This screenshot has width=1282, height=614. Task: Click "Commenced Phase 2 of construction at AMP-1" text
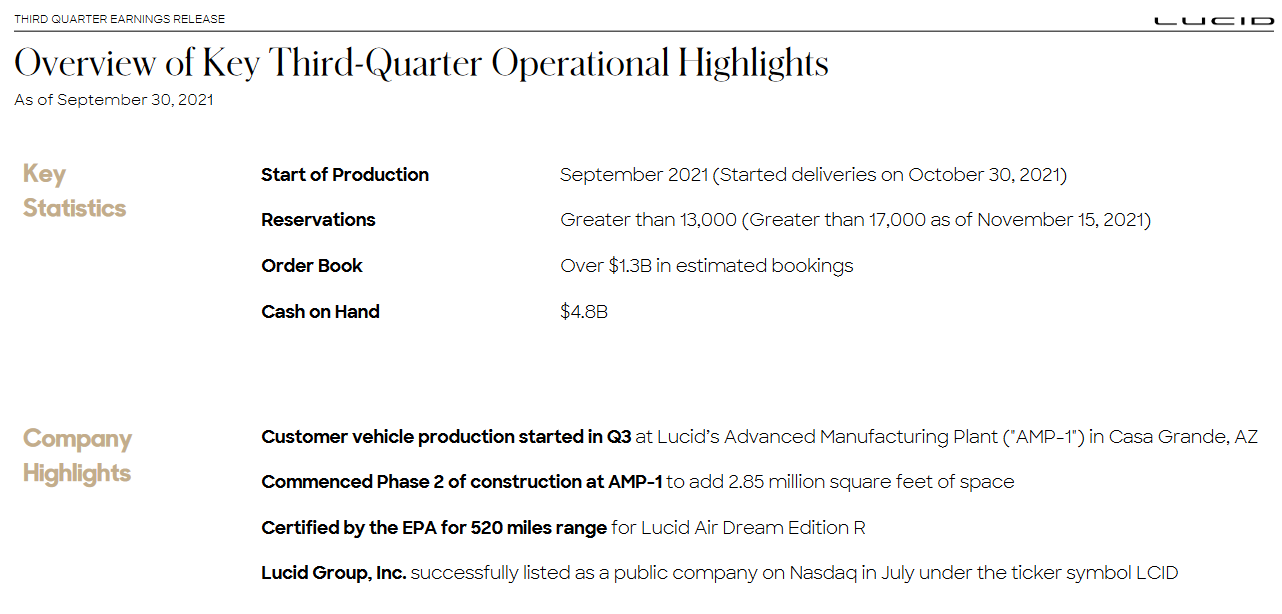tap(461, 482)
